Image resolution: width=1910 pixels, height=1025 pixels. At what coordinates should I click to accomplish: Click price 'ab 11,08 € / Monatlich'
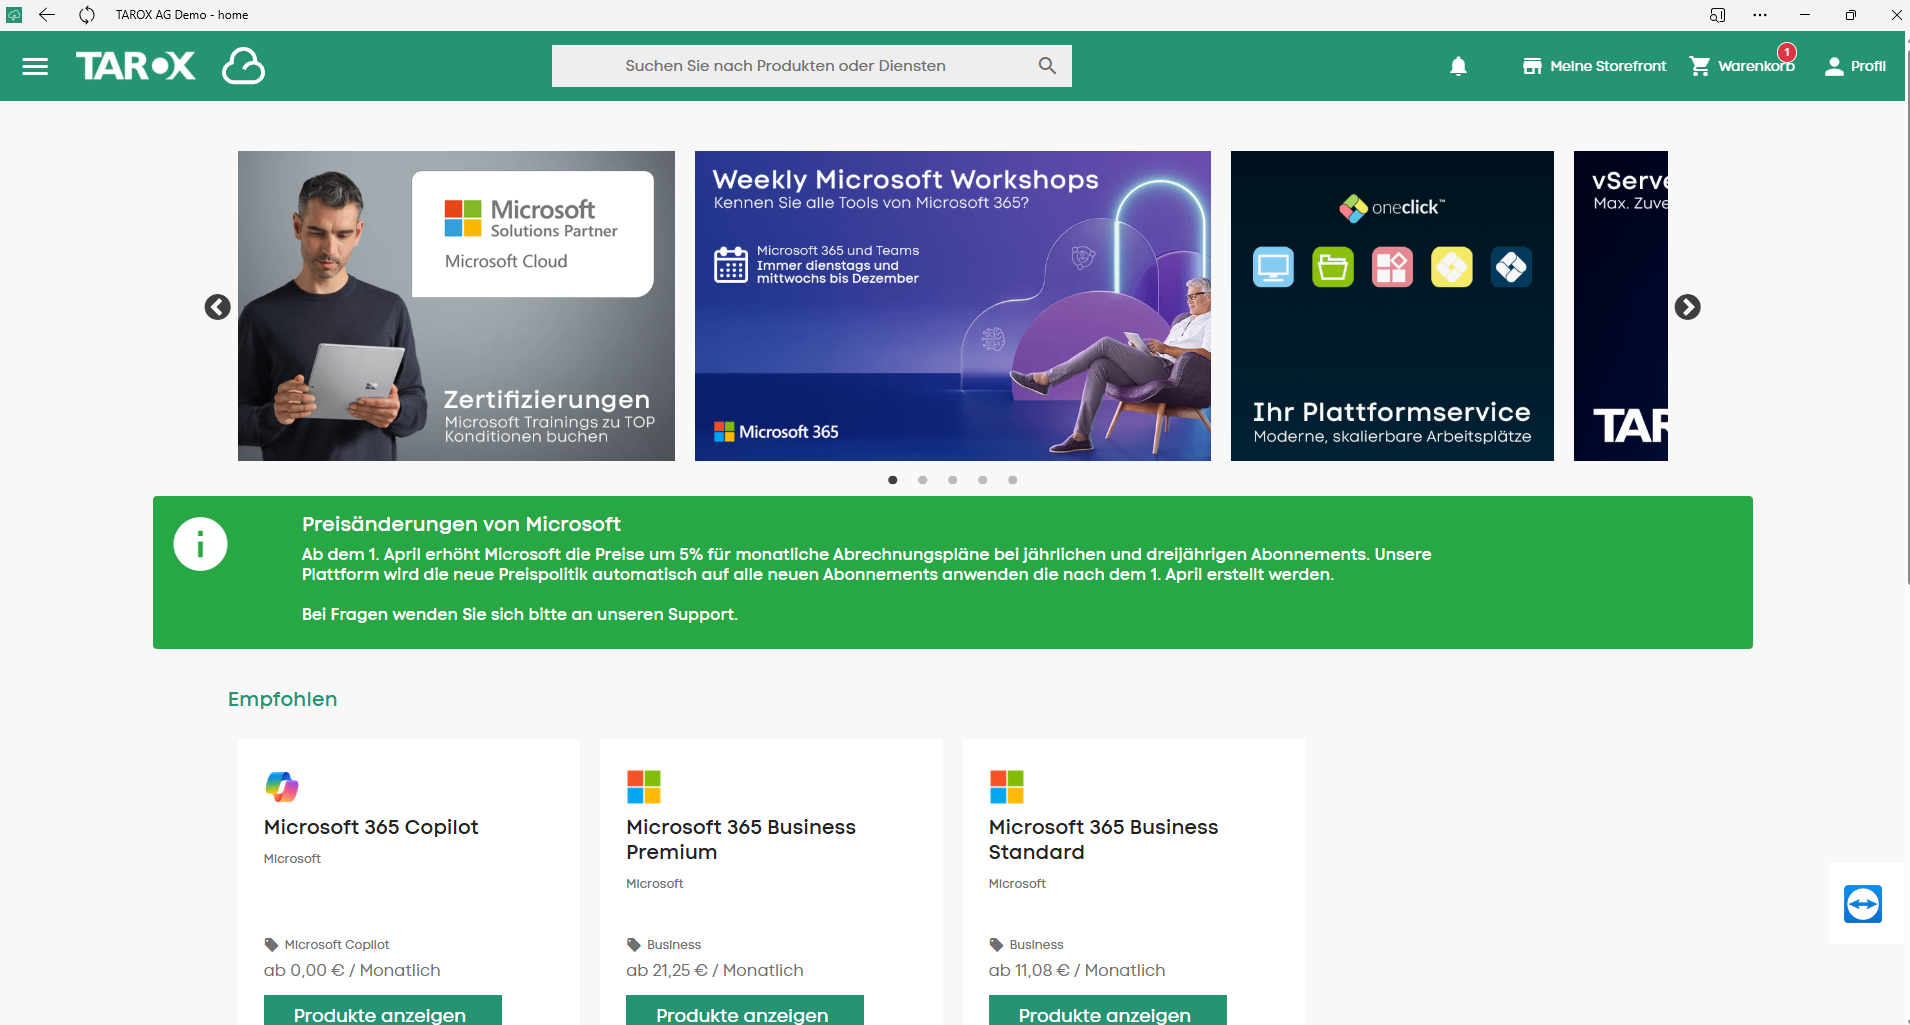pyautogui.click(x=1077, y=970)
